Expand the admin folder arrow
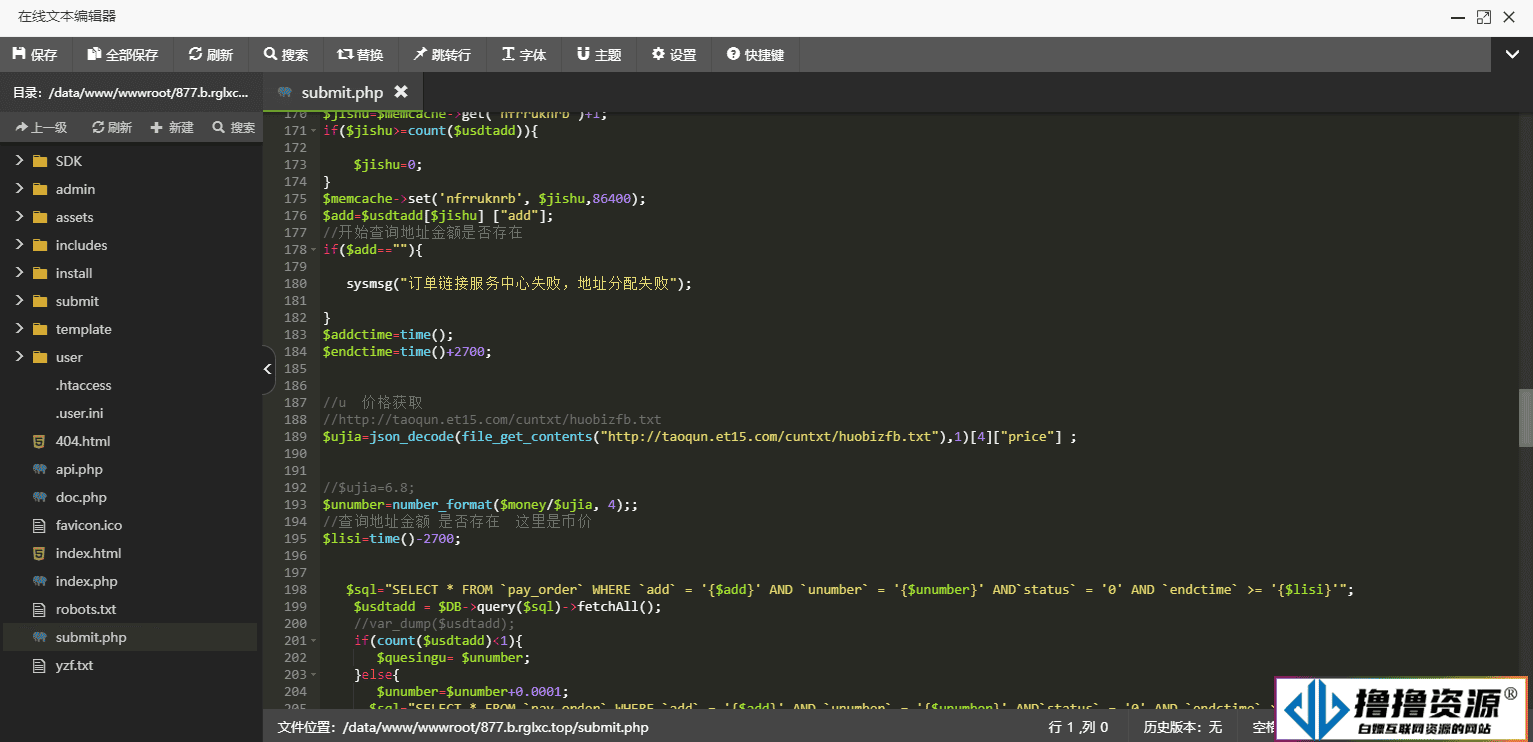This screenshot has height=742, width=1533. tap(18, 189)
